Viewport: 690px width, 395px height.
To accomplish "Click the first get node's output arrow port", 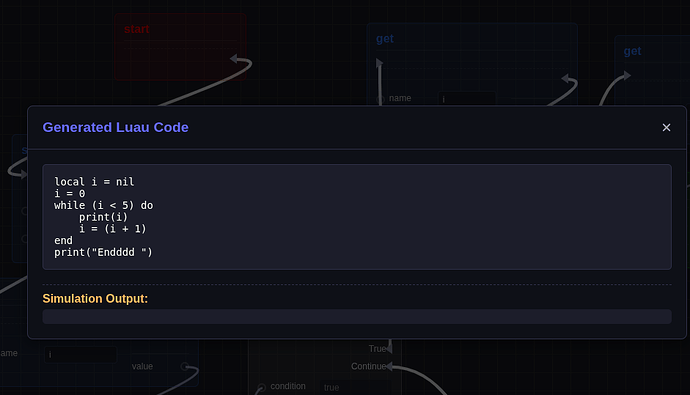I will click(565, 78).
